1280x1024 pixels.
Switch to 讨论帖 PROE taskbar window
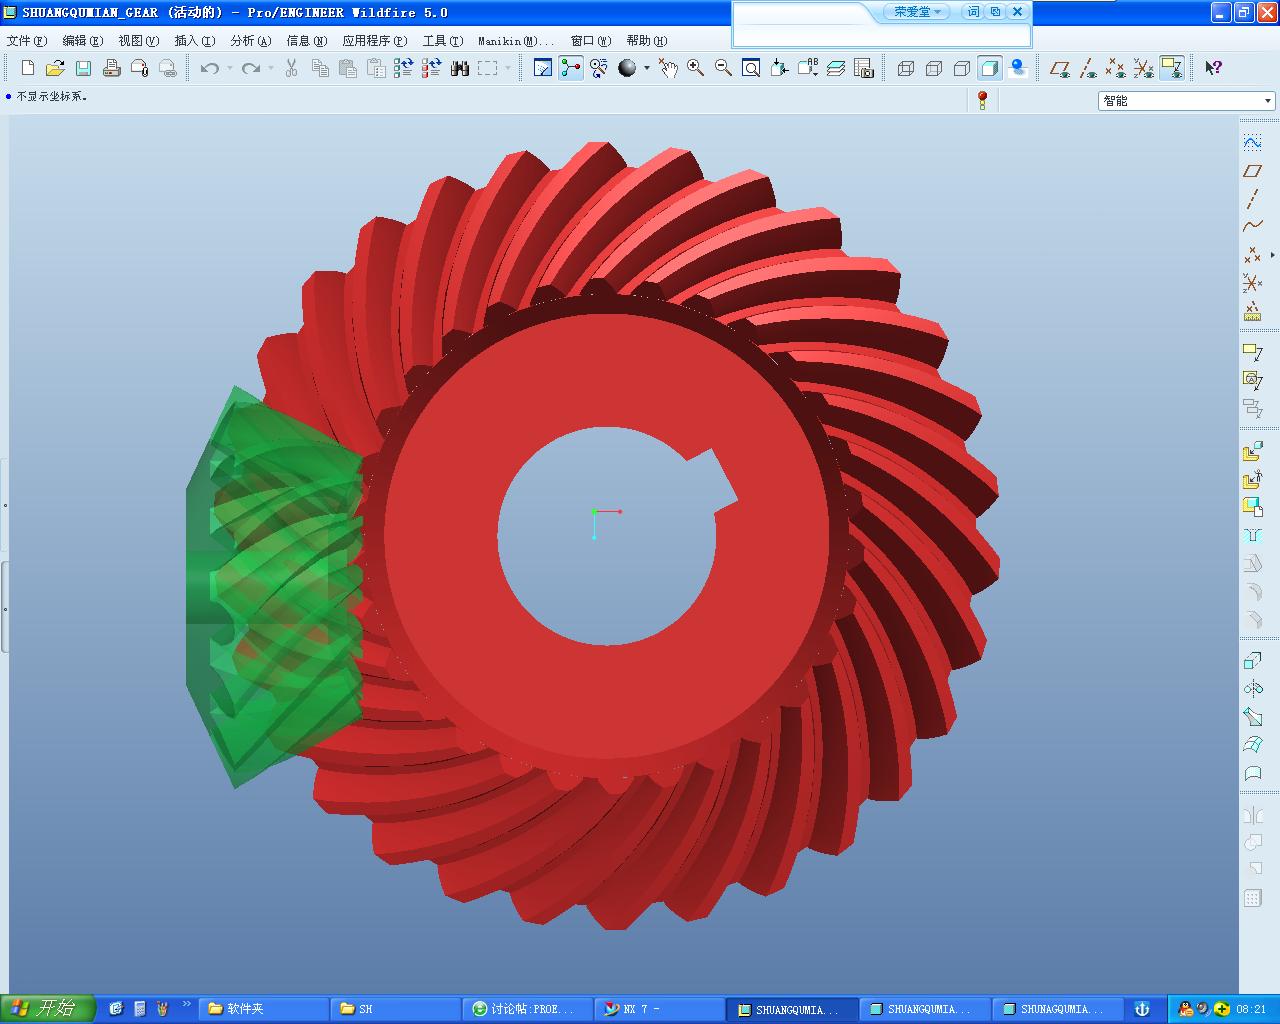click(528, 1009)
